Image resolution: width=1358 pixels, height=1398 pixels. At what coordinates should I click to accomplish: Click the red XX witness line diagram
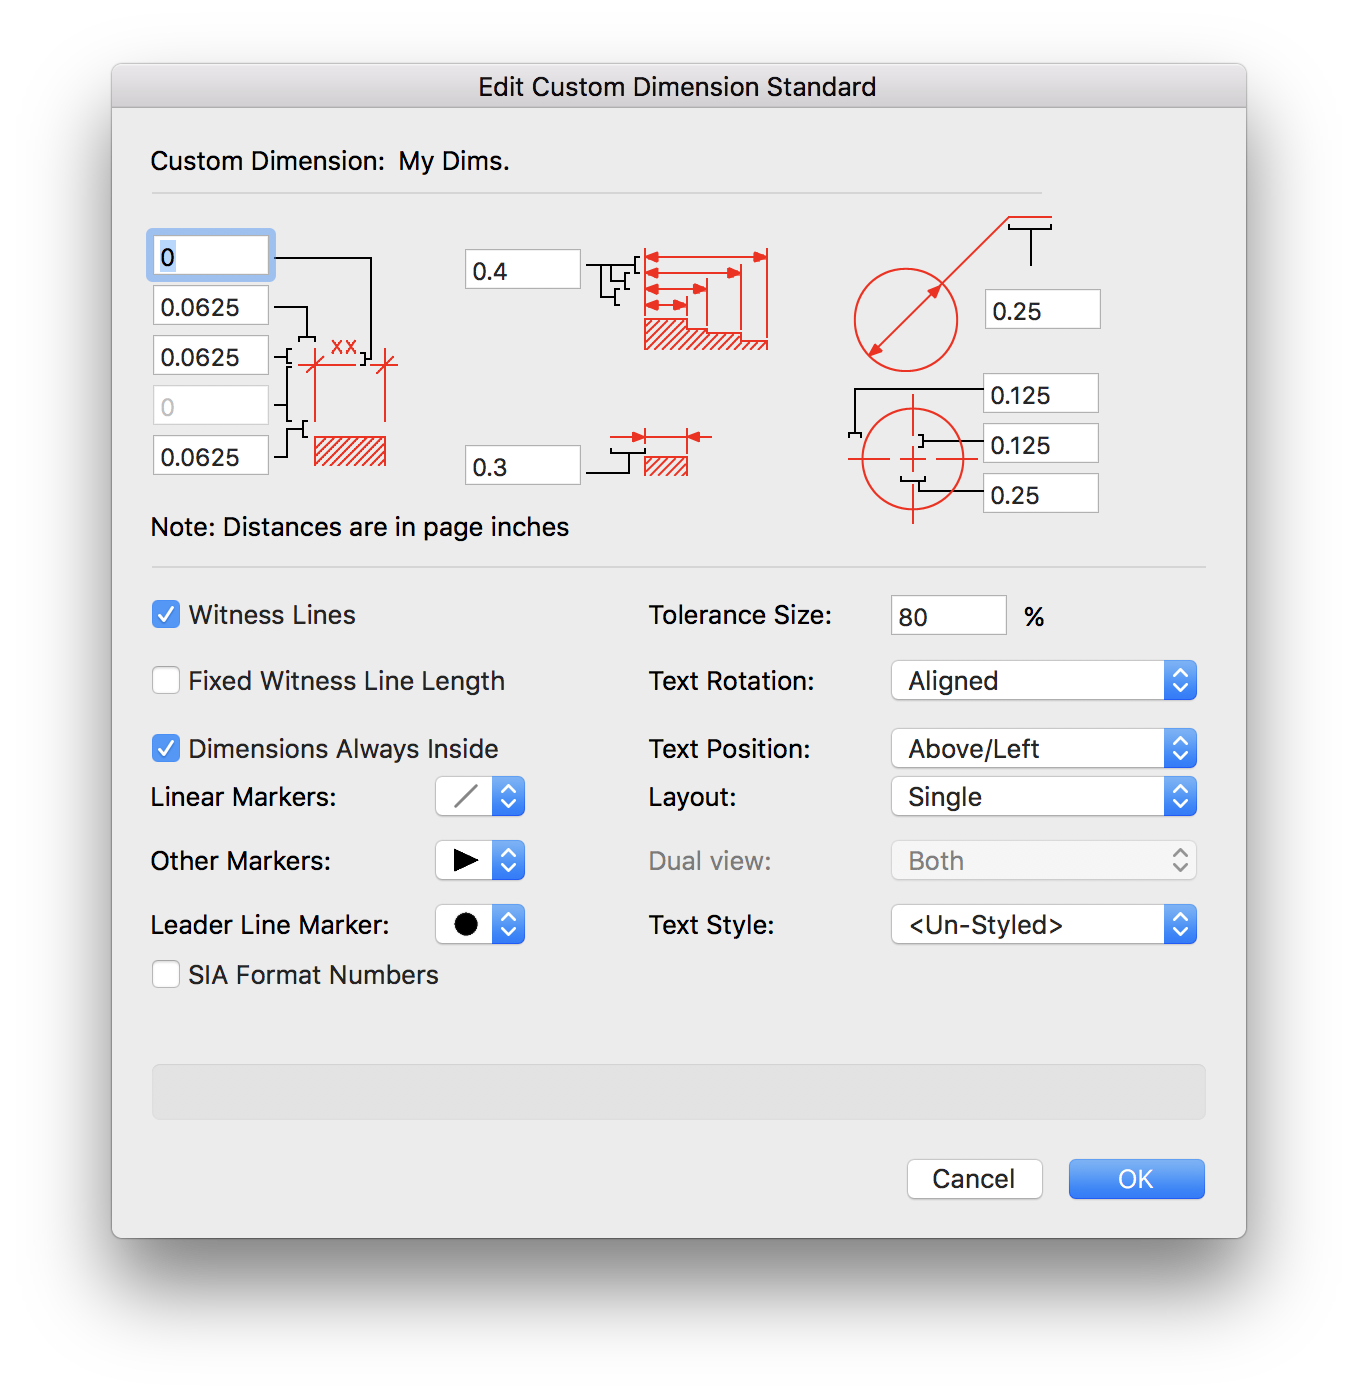pos(345,400)
